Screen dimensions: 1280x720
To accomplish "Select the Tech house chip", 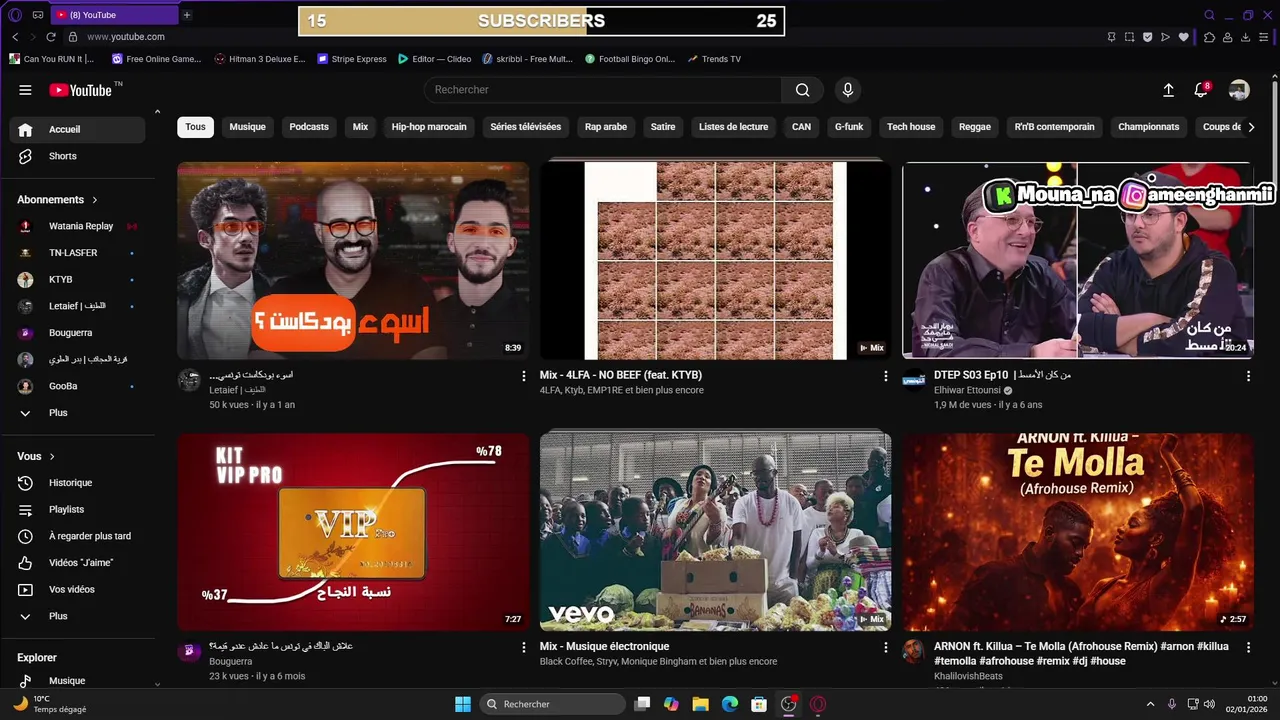I will 911,127.
